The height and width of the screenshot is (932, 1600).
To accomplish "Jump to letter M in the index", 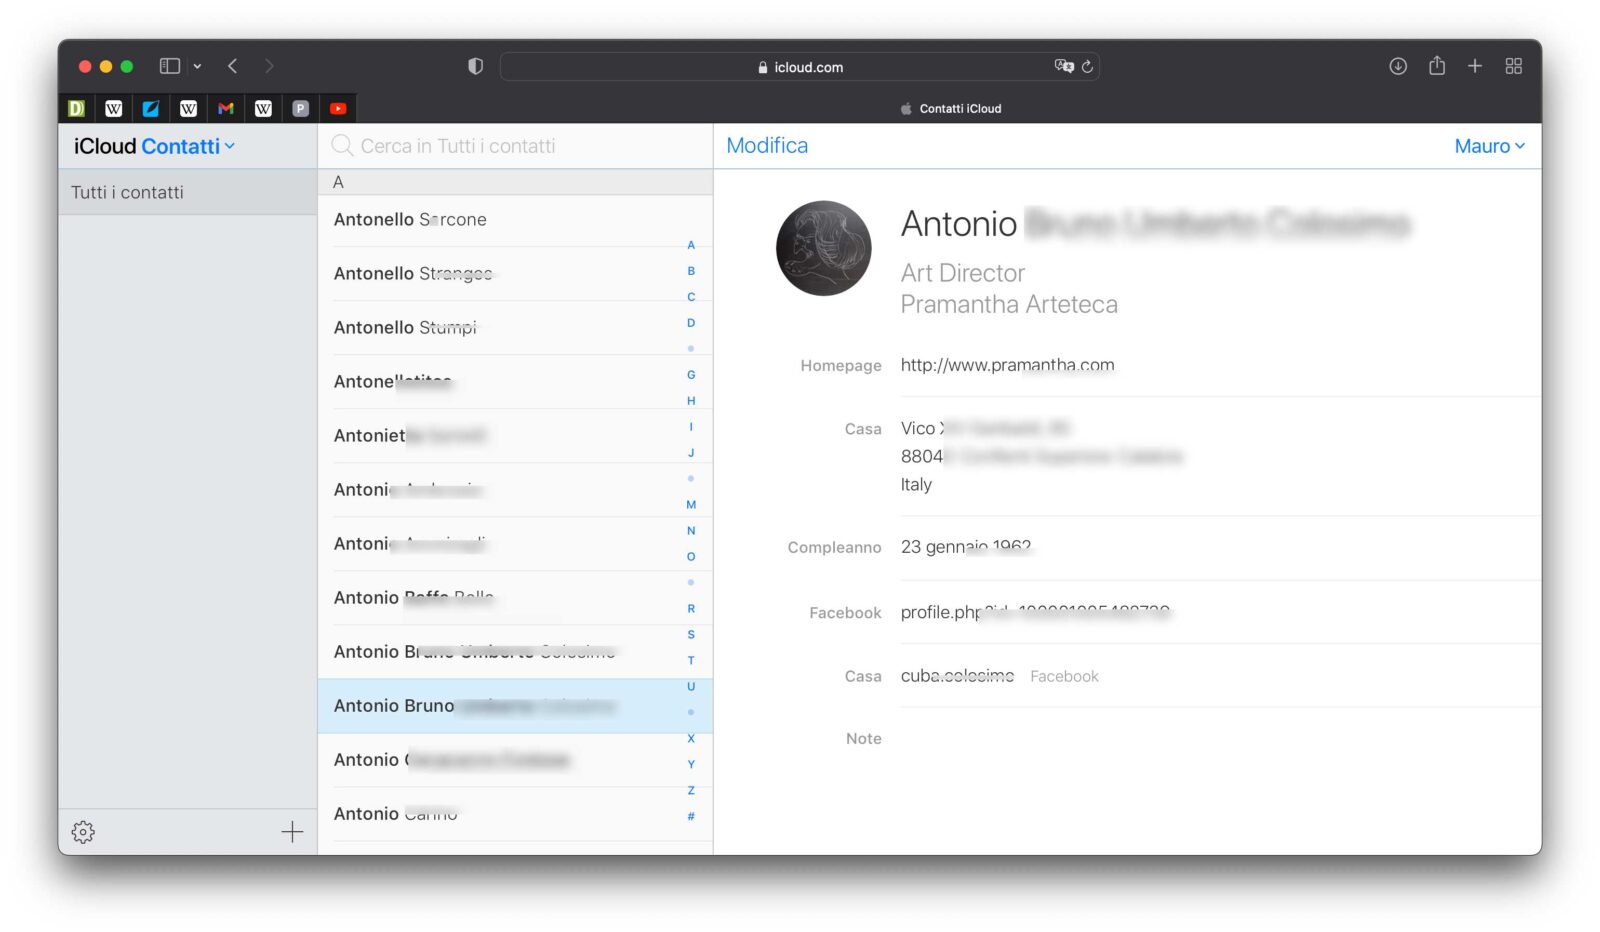I will [691, 505].
